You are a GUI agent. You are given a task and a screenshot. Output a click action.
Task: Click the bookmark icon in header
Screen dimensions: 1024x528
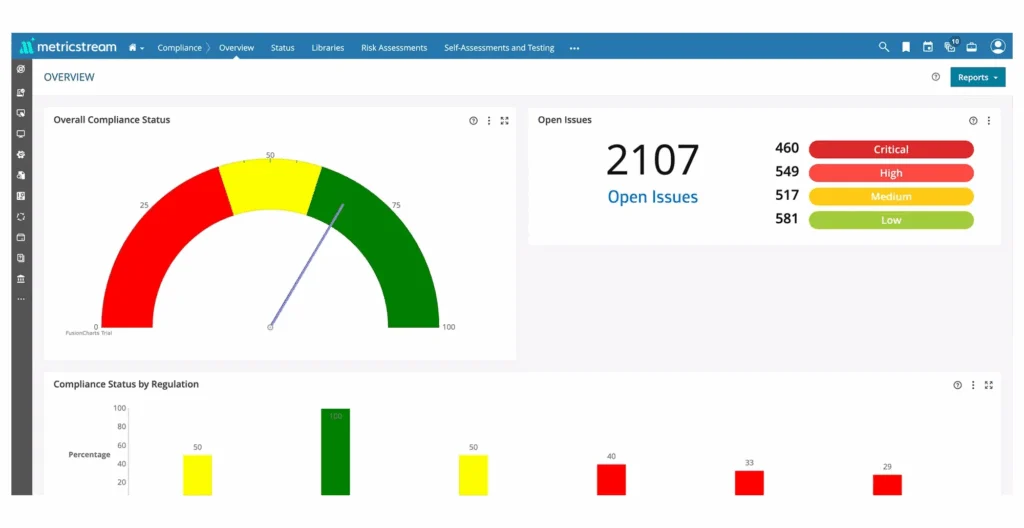[906, 47]
